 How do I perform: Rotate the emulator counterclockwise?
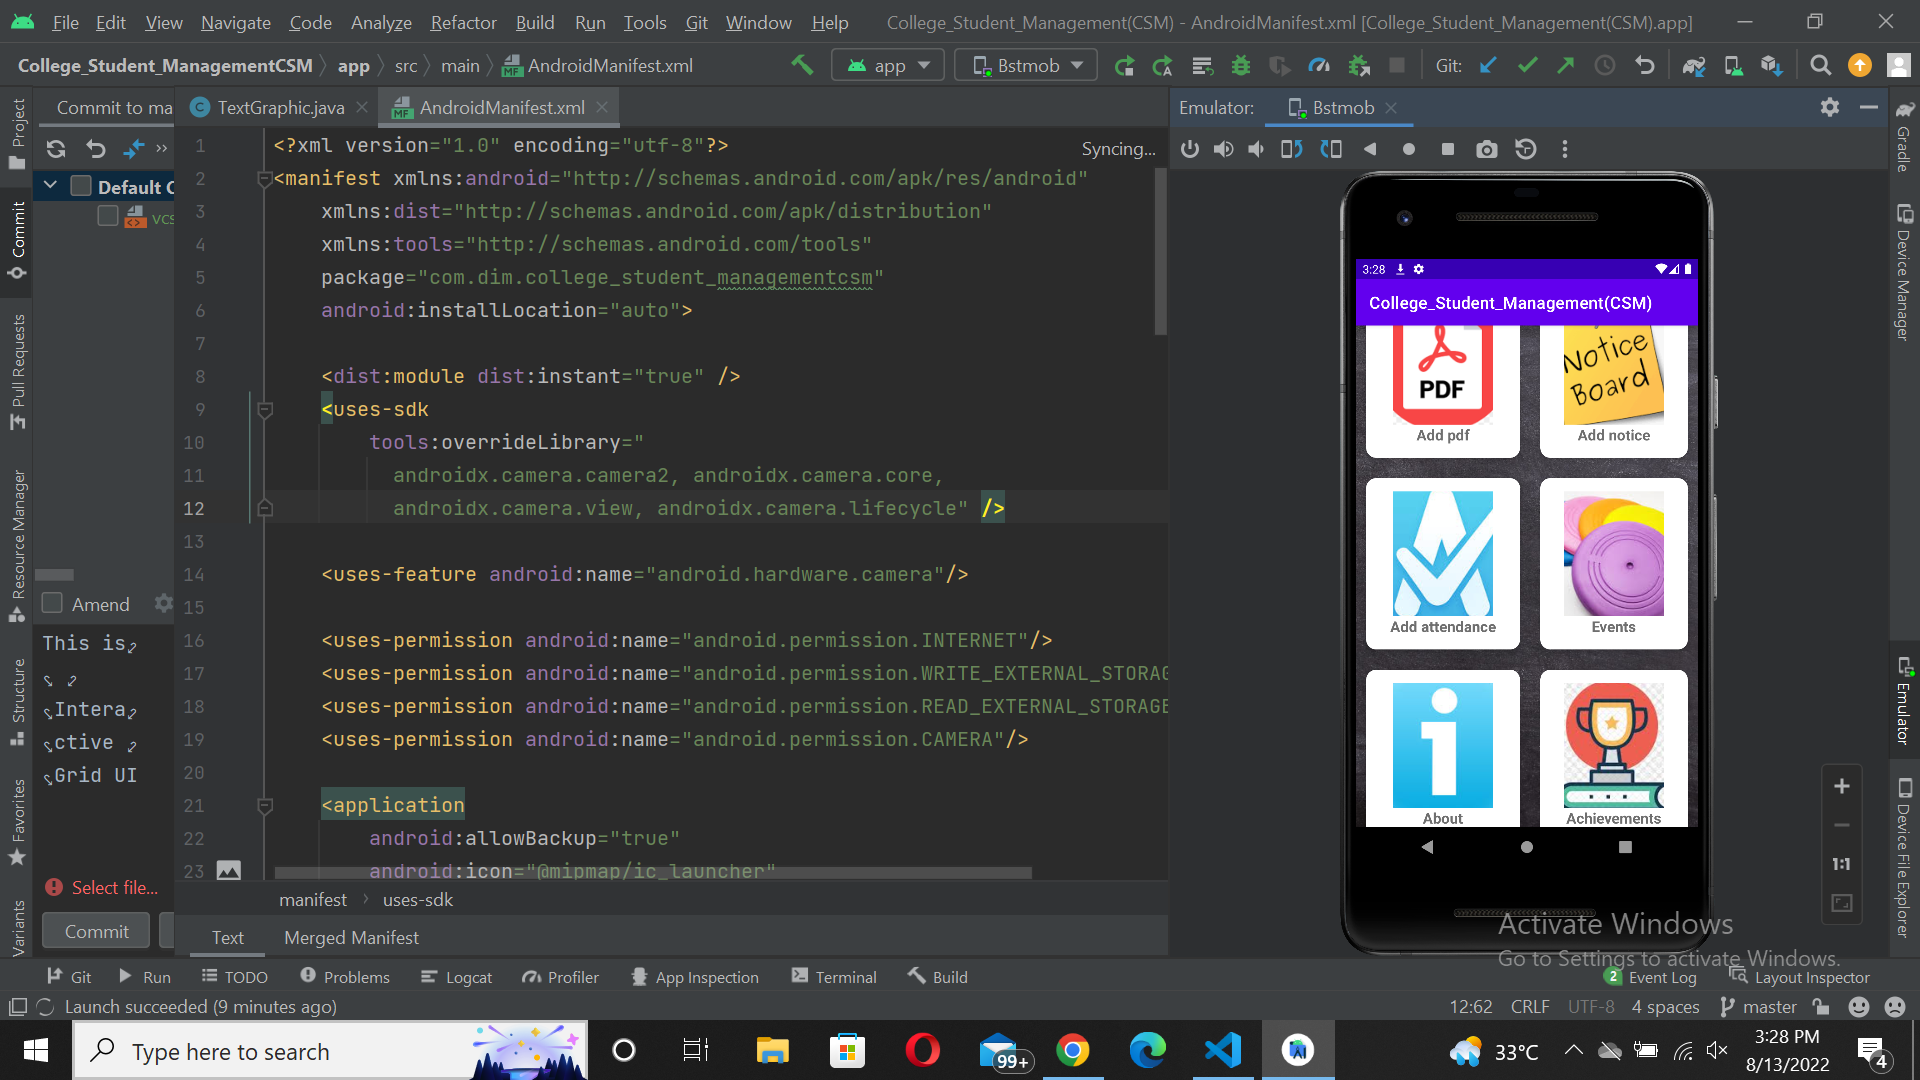click(1291, 148)
